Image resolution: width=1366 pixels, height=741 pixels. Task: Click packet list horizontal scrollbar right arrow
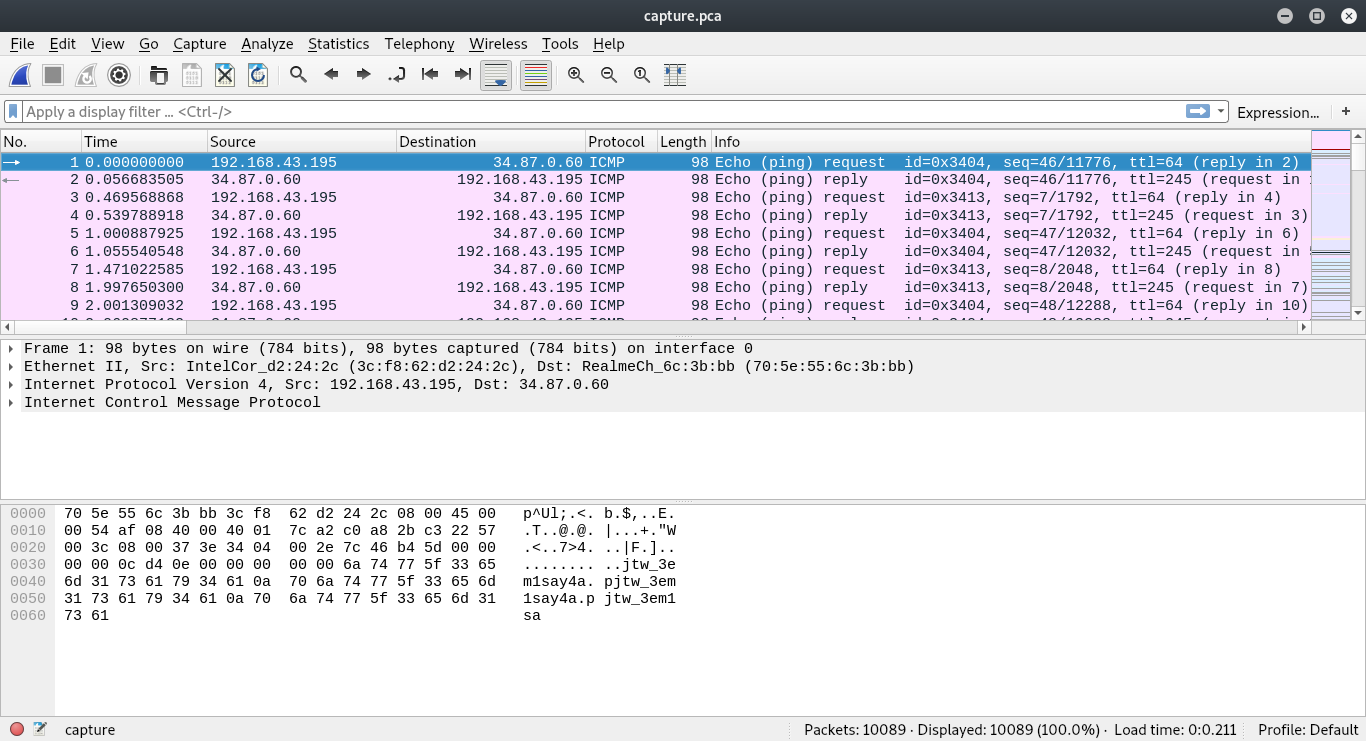1303,327
